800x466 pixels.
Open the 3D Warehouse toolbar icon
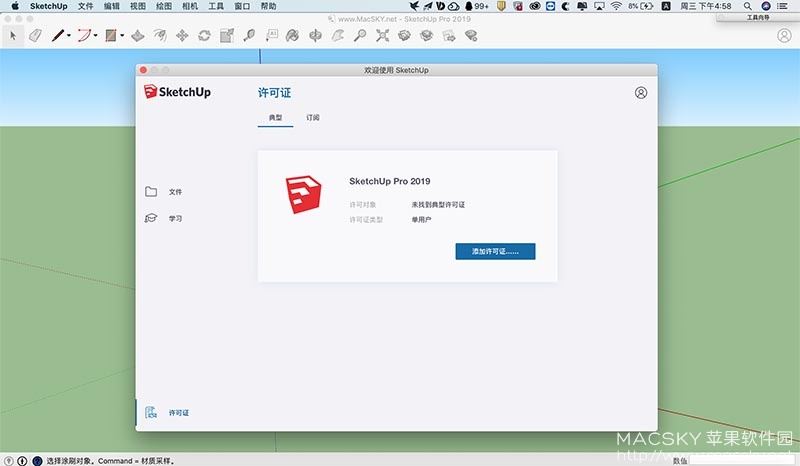pyautogui.click(x=405, y=36)
